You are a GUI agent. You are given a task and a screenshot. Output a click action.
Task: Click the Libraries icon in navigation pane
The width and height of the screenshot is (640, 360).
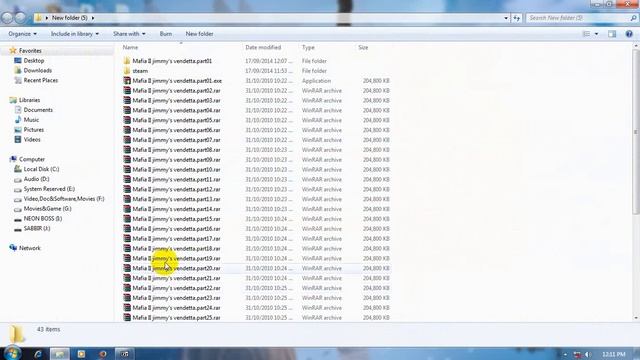pyautogui.click(x=13, y=100)
